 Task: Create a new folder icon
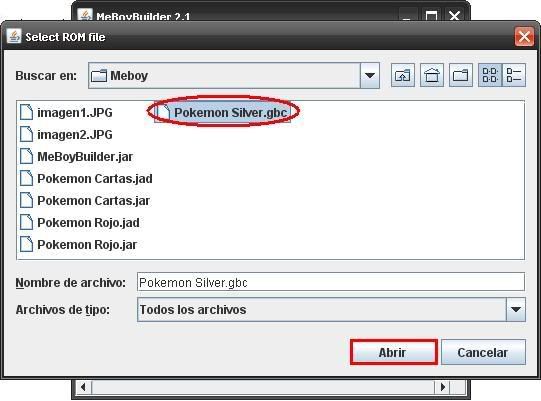(461, 75)
